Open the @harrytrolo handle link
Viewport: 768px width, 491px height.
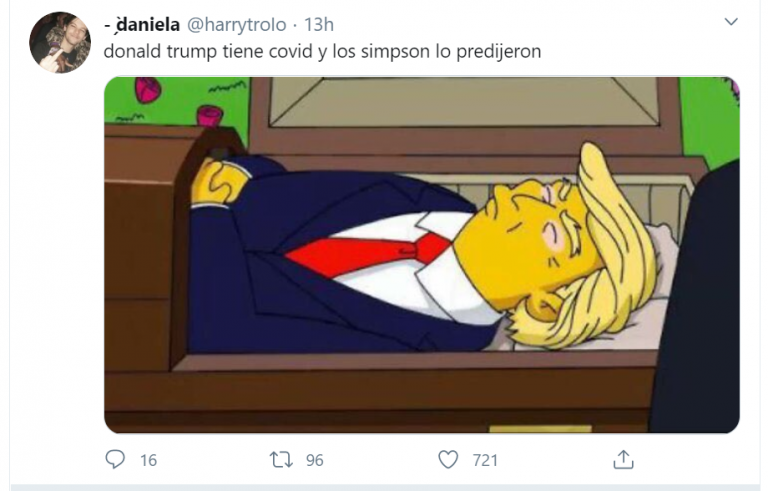coord(237,25)
